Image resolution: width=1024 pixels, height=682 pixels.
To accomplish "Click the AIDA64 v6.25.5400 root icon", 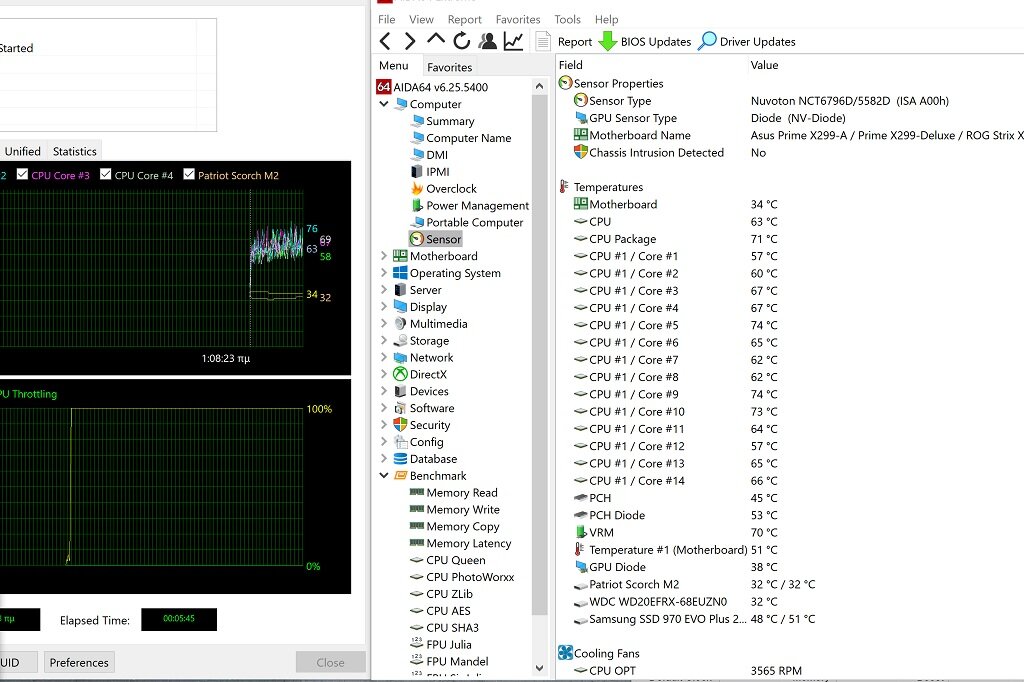I will point(384,87).
